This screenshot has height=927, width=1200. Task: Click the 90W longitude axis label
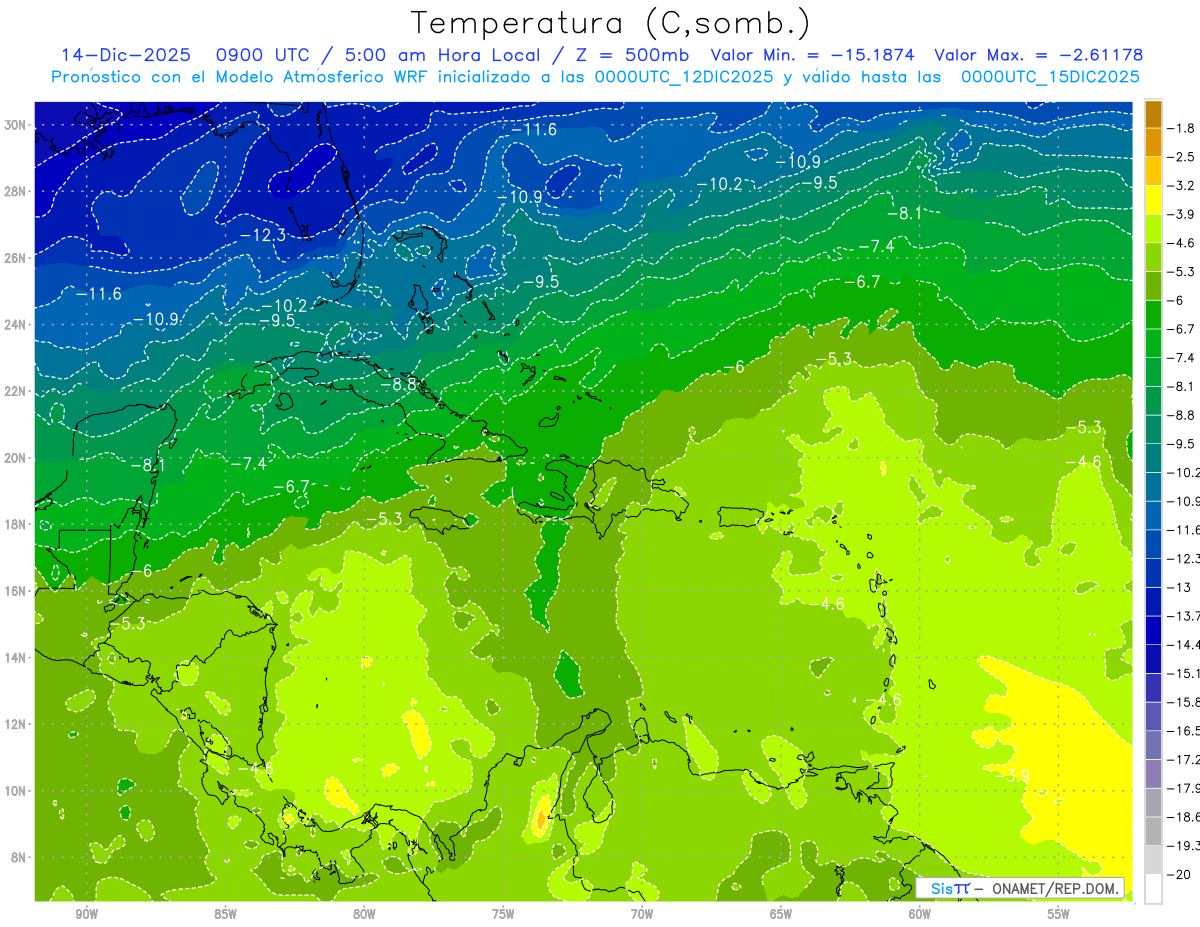[86, 914]
